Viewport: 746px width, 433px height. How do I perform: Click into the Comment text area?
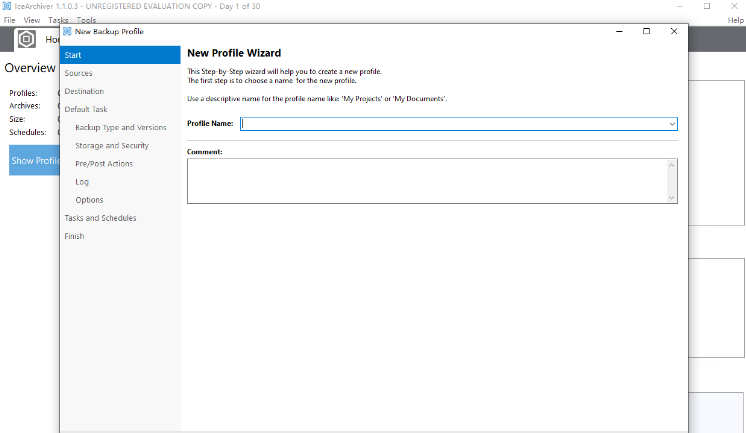click(427, 181)
